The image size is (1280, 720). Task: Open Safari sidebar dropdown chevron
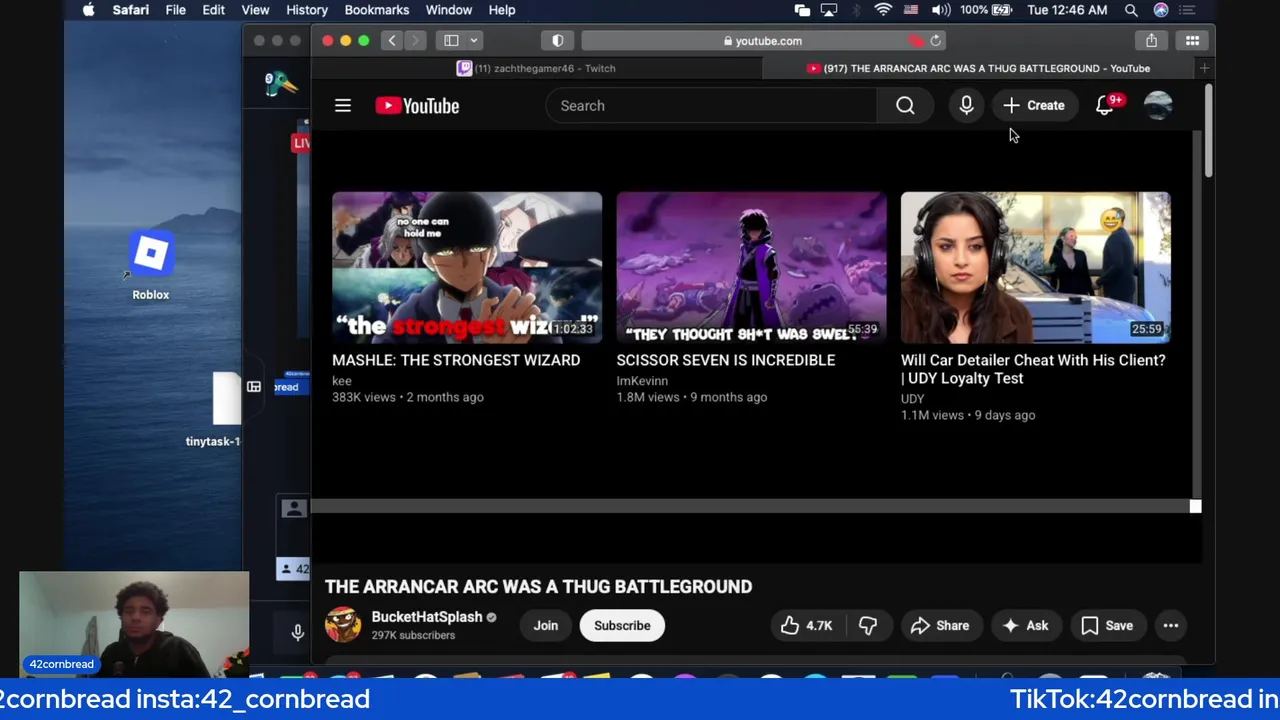click(474, 41)
